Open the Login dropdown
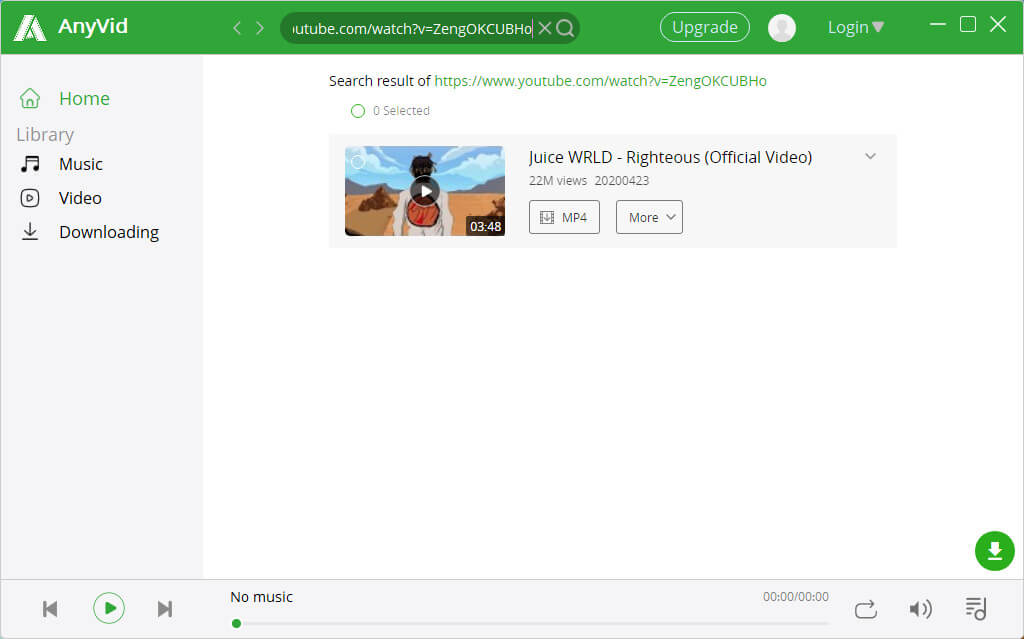The image size is (1024, 639). click(856, 27)
